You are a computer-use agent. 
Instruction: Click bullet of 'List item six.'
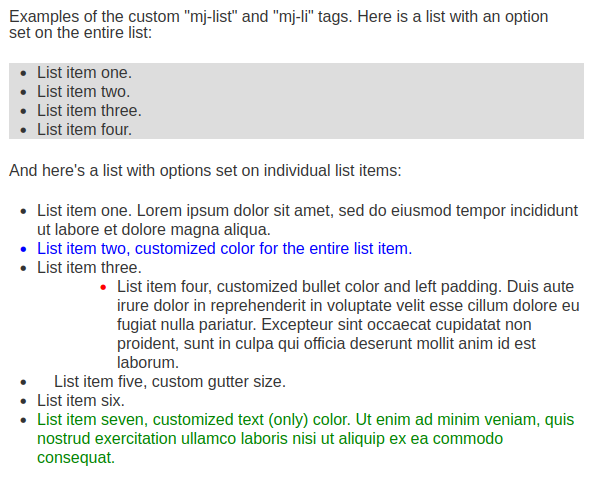[23, 402]
